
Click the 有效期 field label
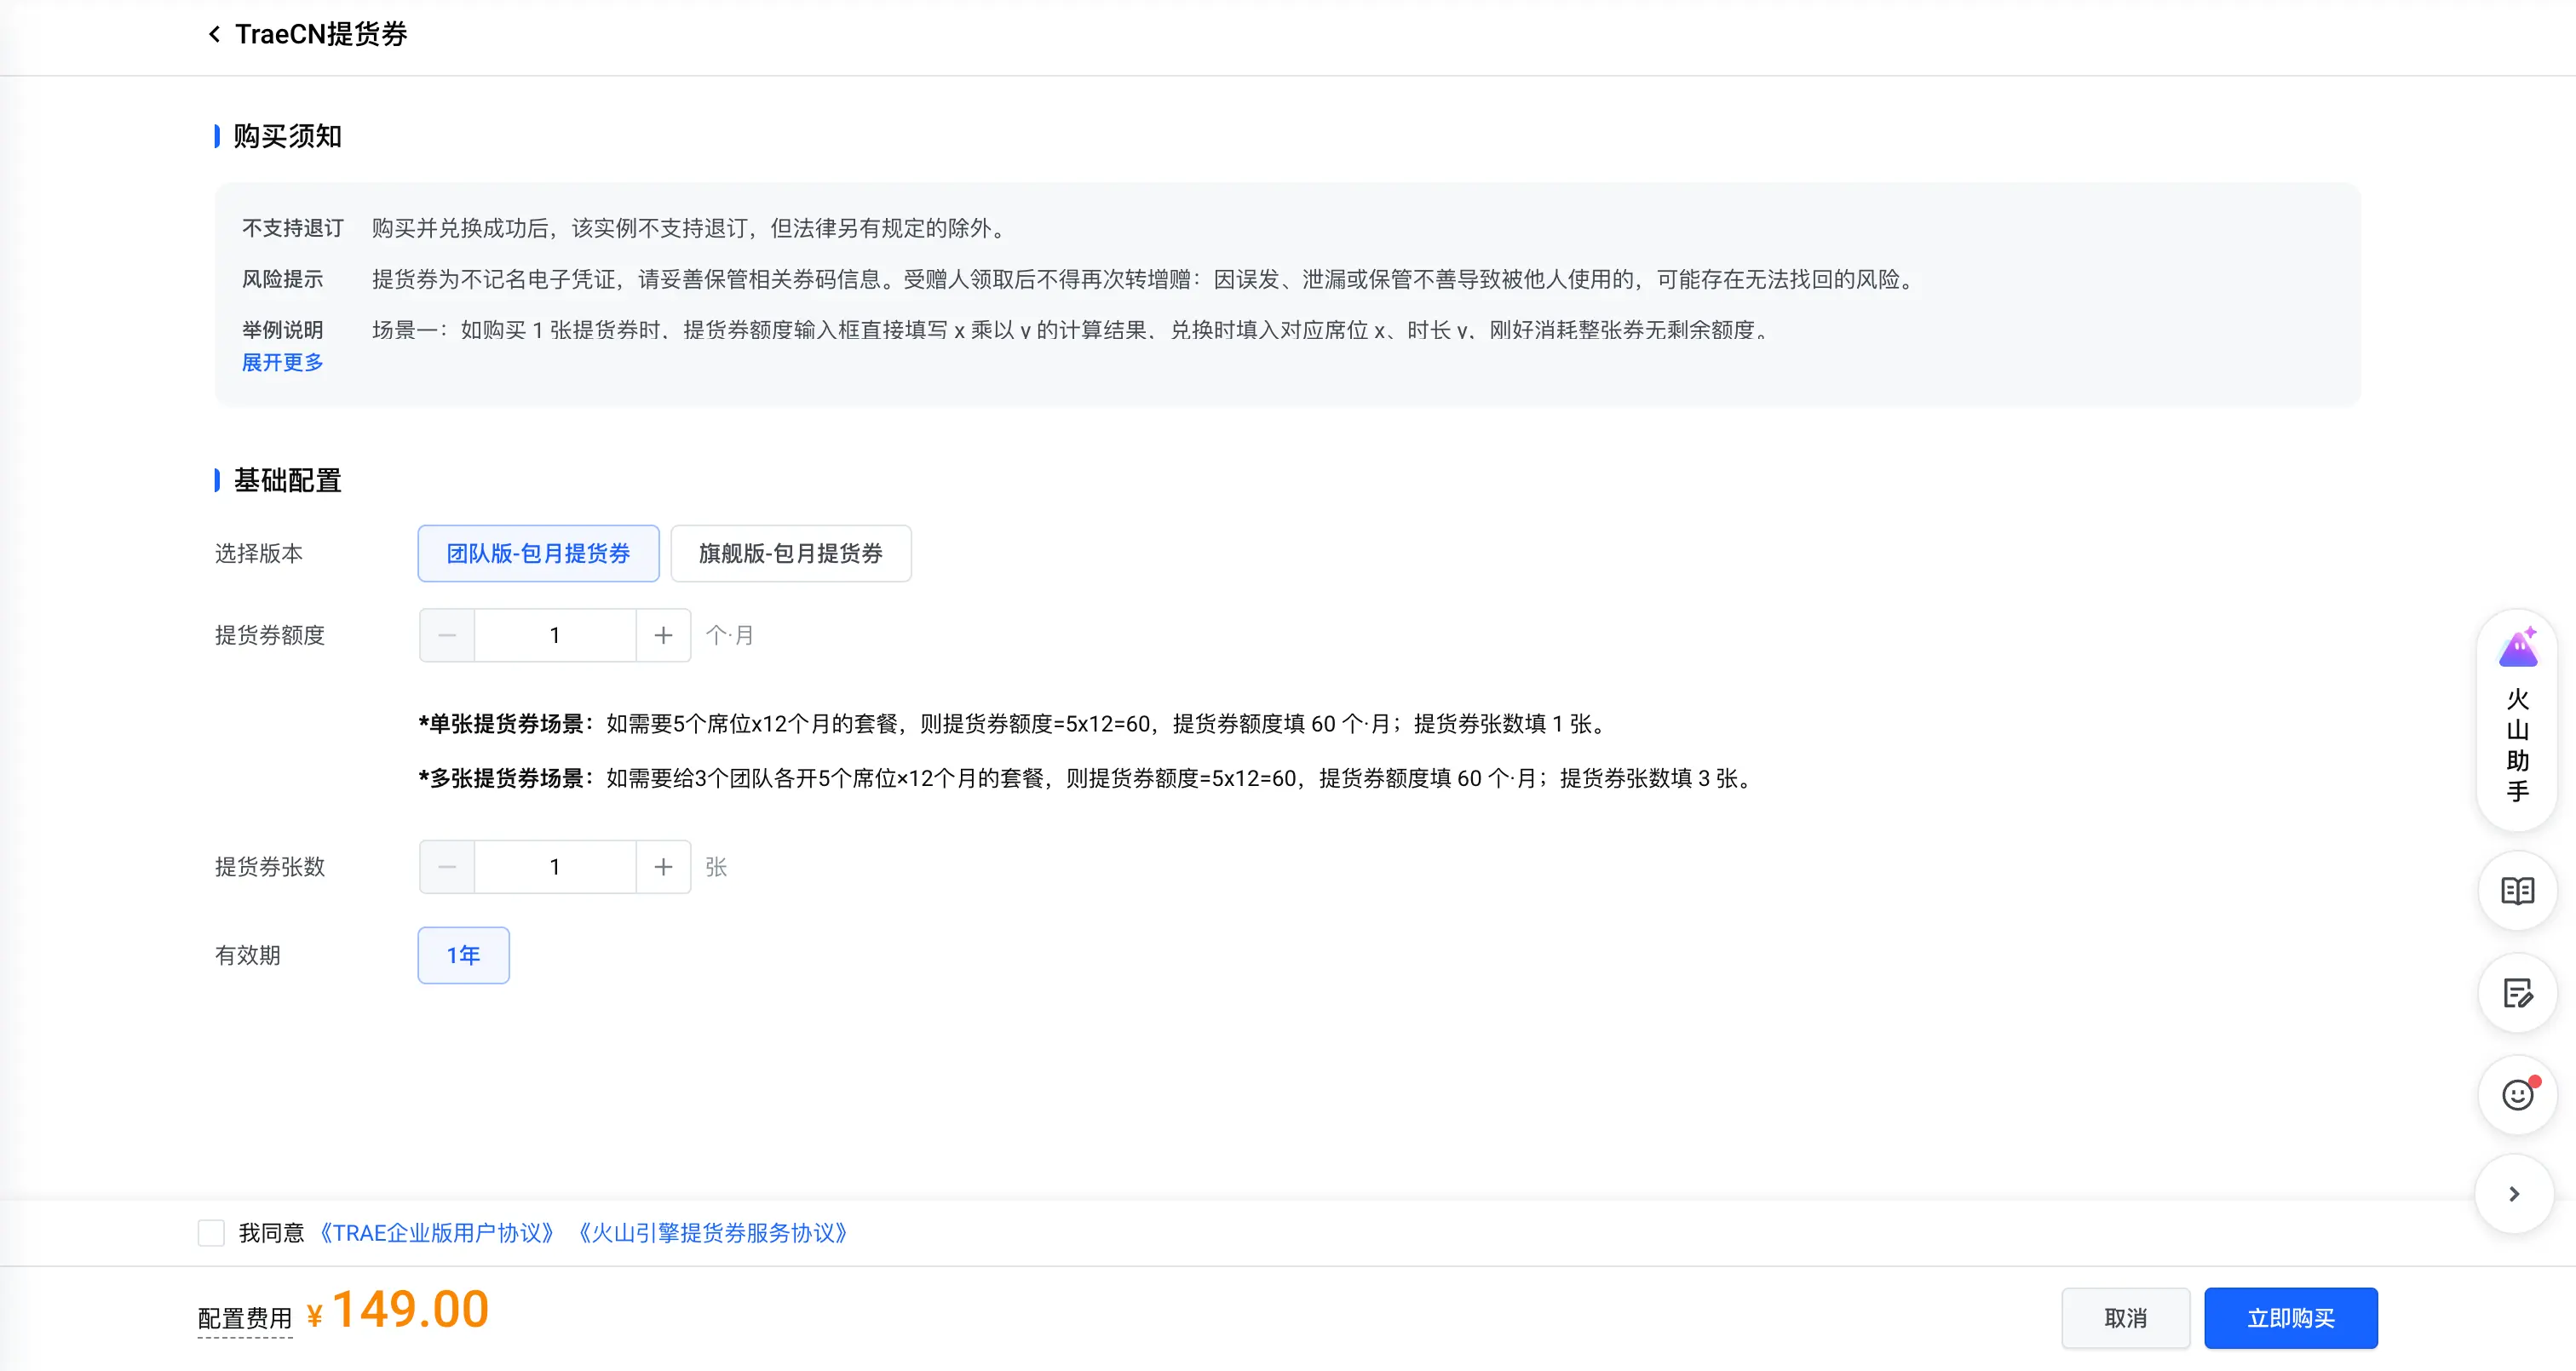[x=248, y=955]
